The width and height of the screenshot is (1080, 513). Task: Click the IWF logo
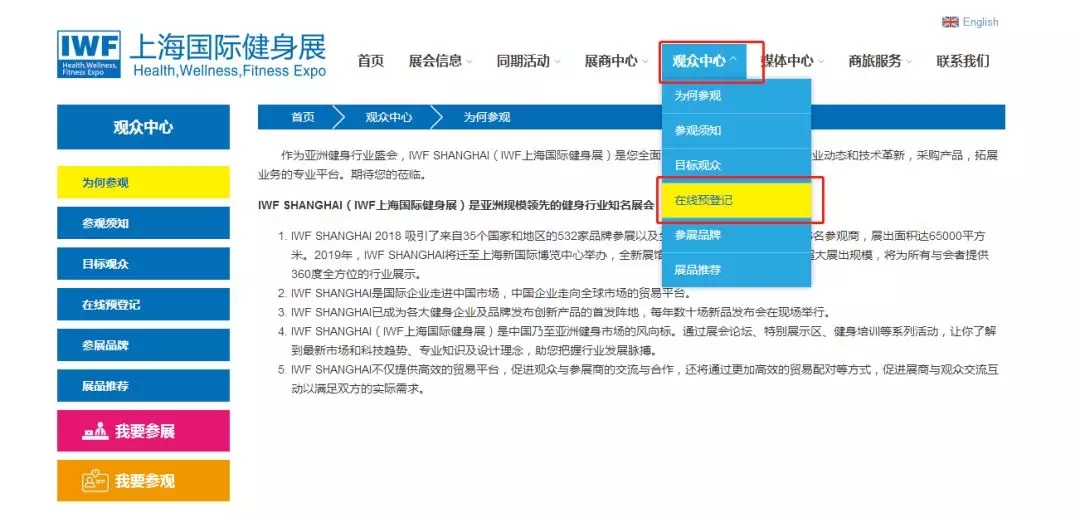tap(89, 54)
